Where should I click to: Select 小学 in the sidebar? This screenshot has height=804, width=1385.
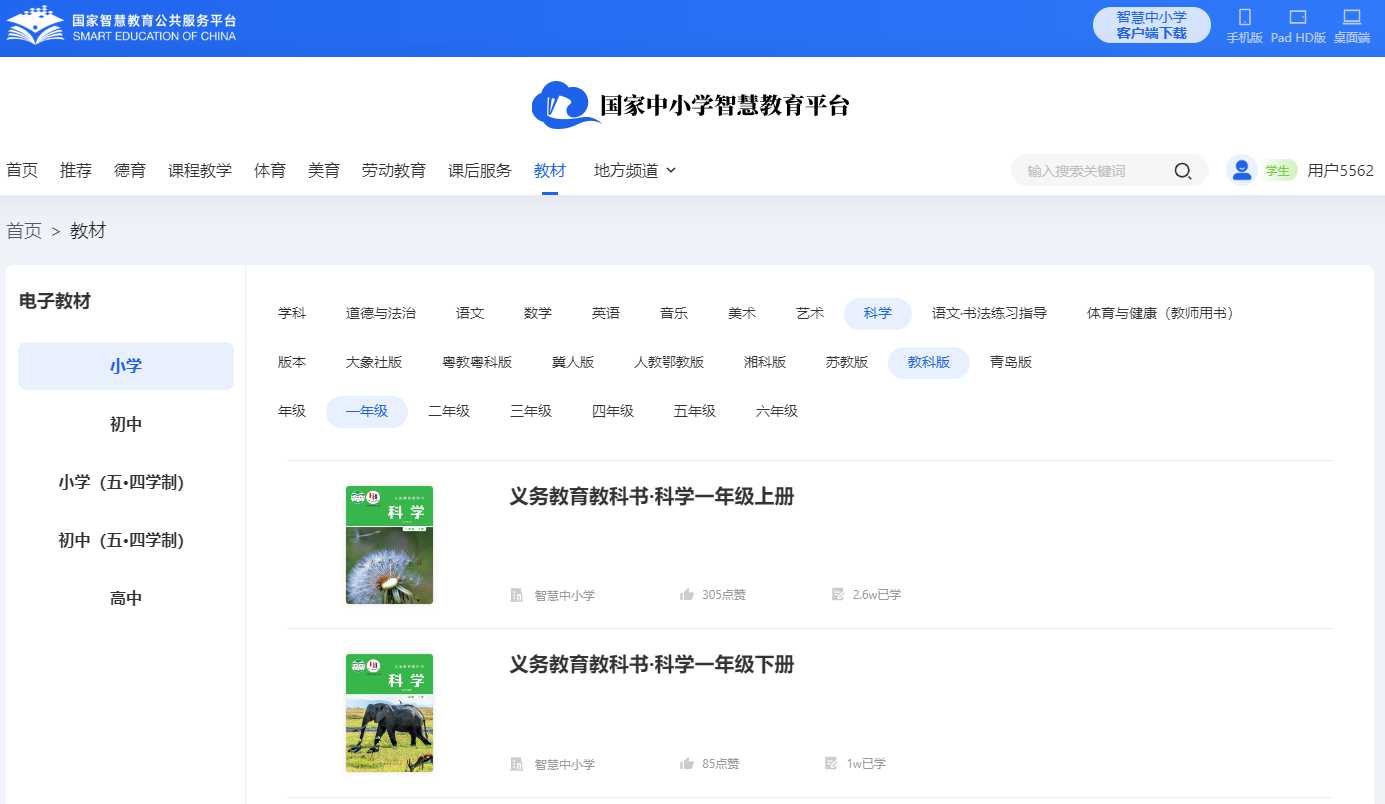(x=126, y=366)
